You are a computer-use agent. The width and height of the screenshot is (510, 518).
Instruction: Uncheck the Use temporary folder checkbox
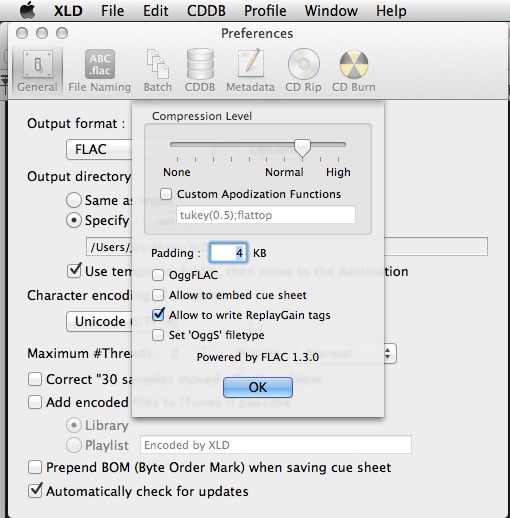tap(74, 271)
